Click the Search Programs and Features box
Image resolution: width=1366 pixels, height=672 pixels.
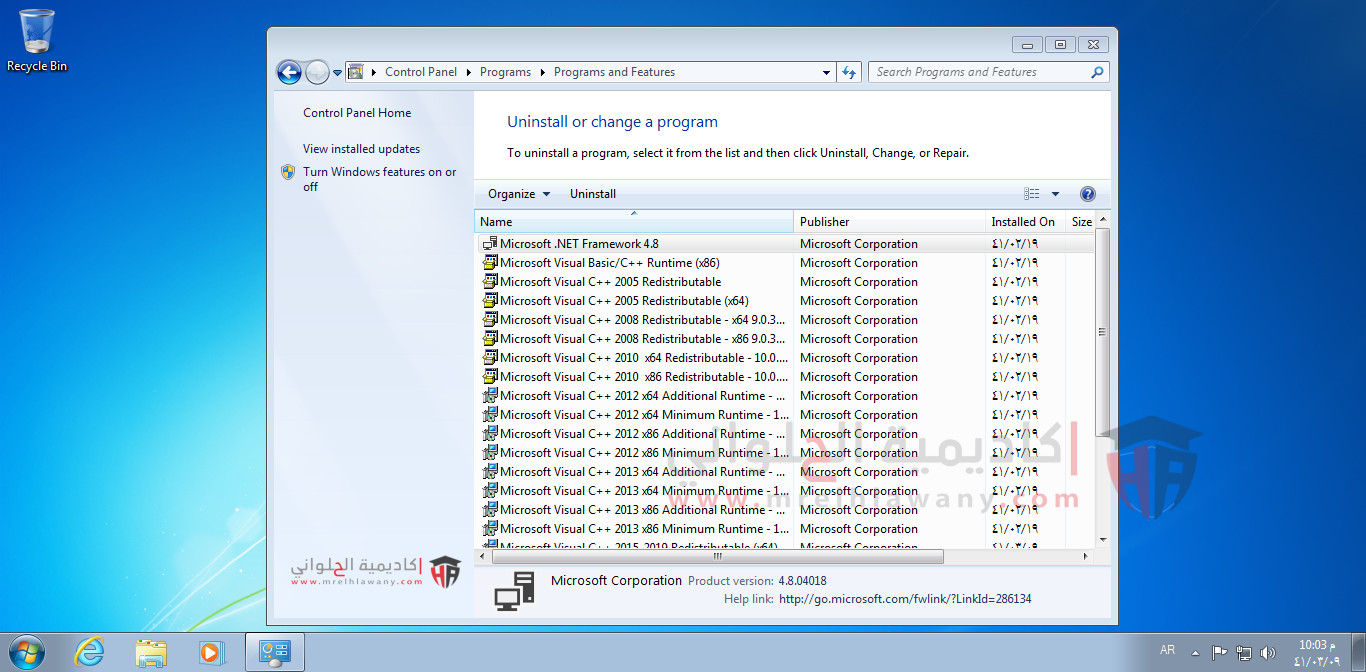pyautogui.click(x=980, y=72)
